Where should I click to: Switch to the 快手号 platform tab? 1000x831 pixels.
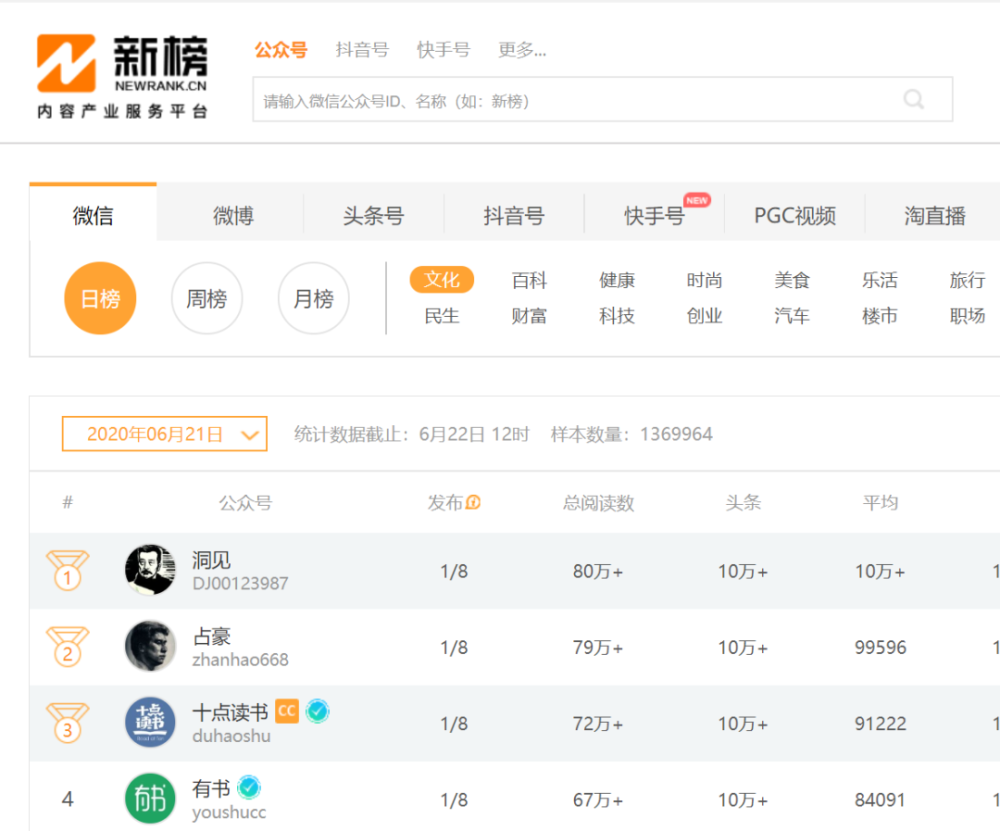tap(654, 216)
